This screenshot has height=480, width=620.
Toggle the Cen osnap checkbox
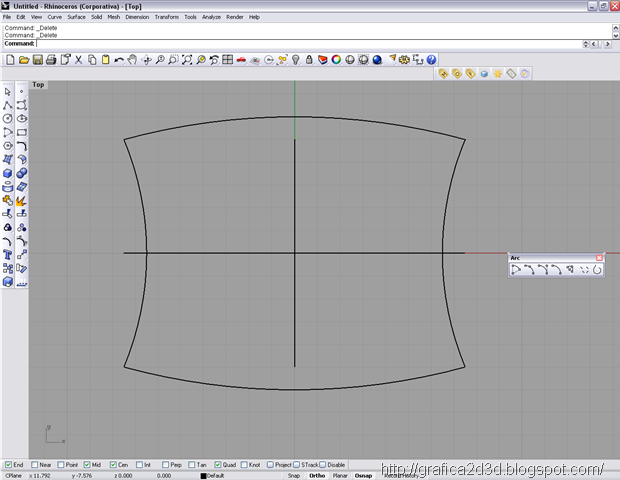pyautogui.click(x=113, y=465)
